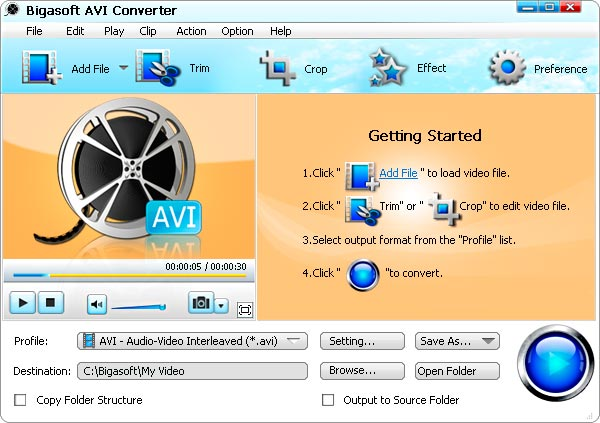
Task: Adjust the volume slider
Action: [x=139, y=307]
